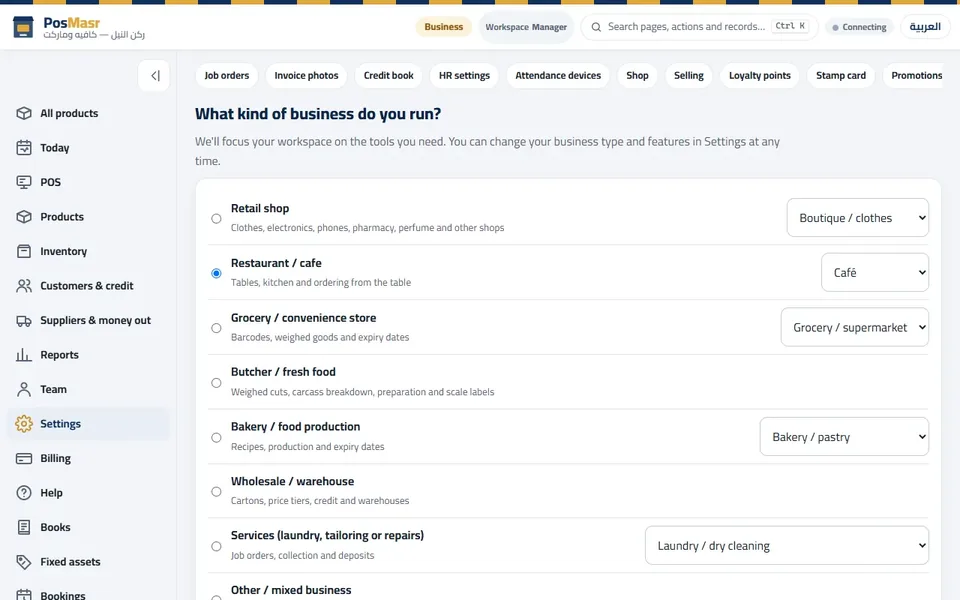Open the Attendance devices tab

pos(558,75)
